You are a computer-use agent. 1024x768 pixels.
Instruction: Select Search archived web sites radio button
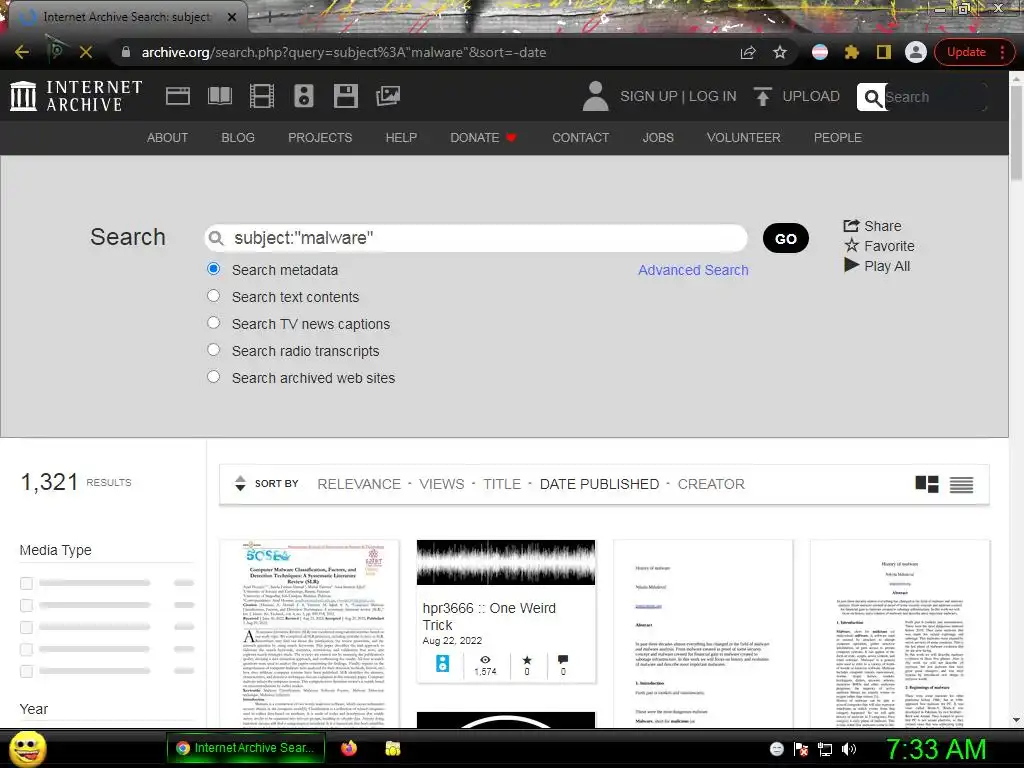pos(214,377)
